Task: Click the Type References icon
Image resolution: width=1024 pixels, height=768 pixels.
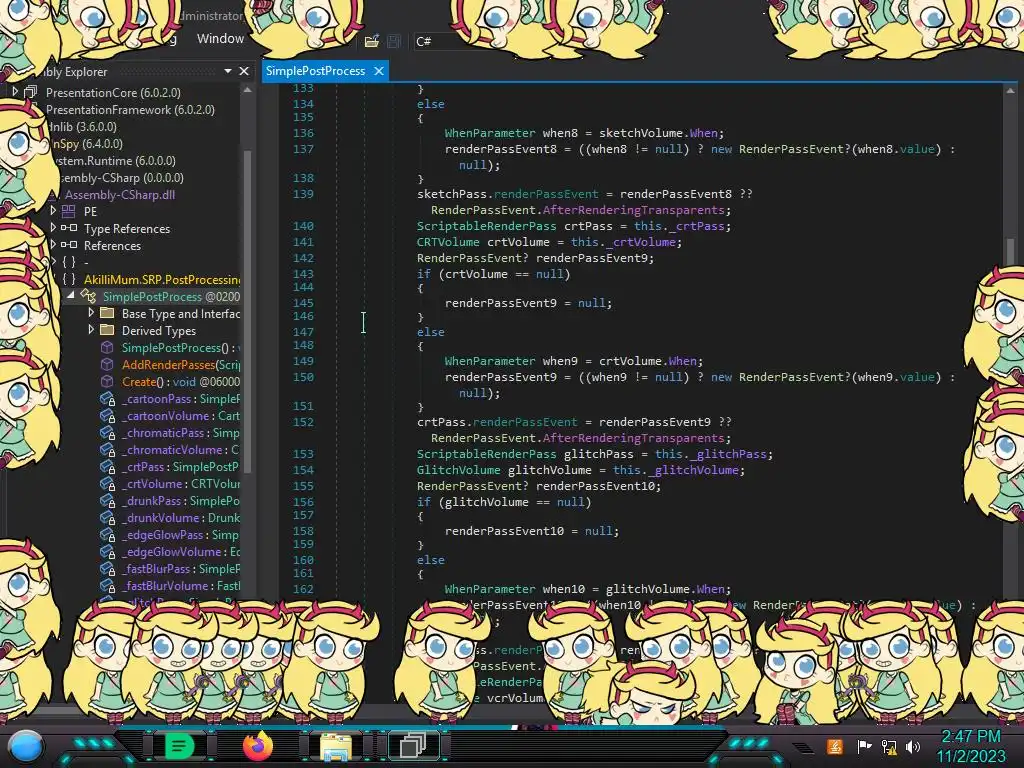Action: point(69,228)
